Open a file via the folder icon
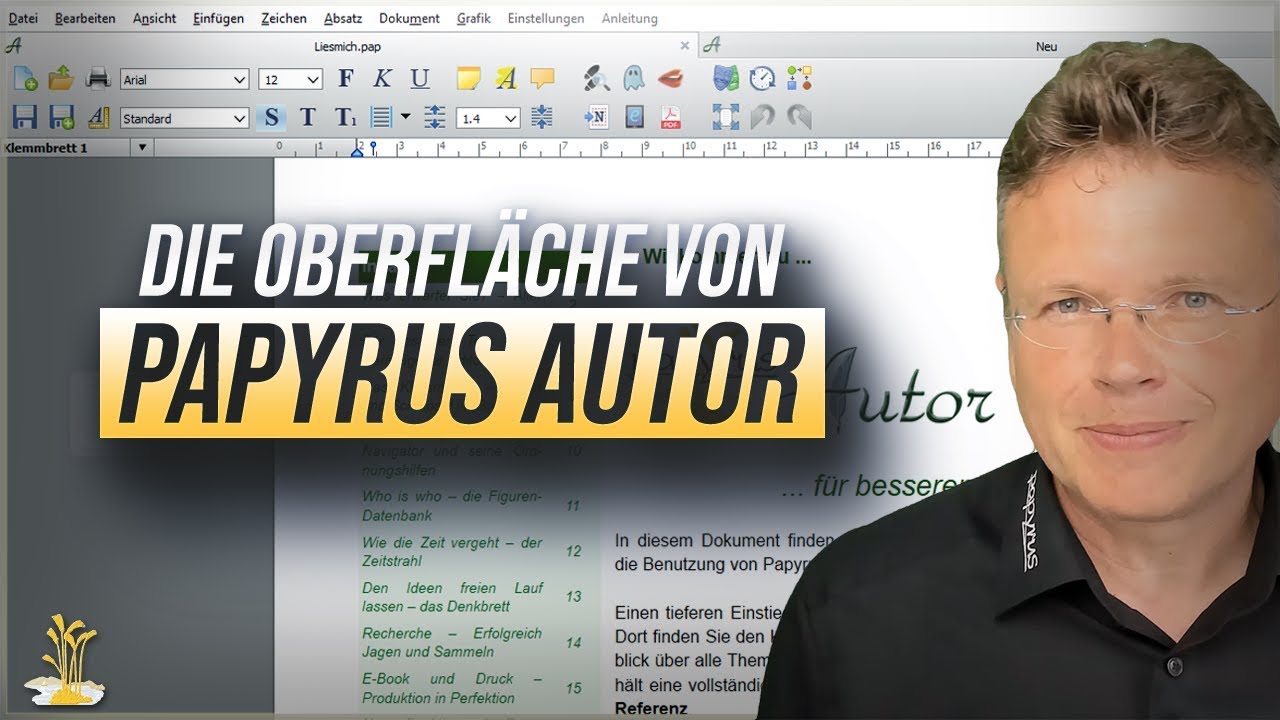Image resolution: width=1280 pixels, height=720 pixels. [x=62, y=78]
